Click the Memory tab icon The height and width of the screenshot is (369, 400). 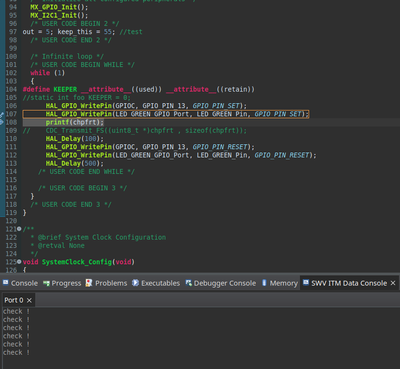(264, 283)
